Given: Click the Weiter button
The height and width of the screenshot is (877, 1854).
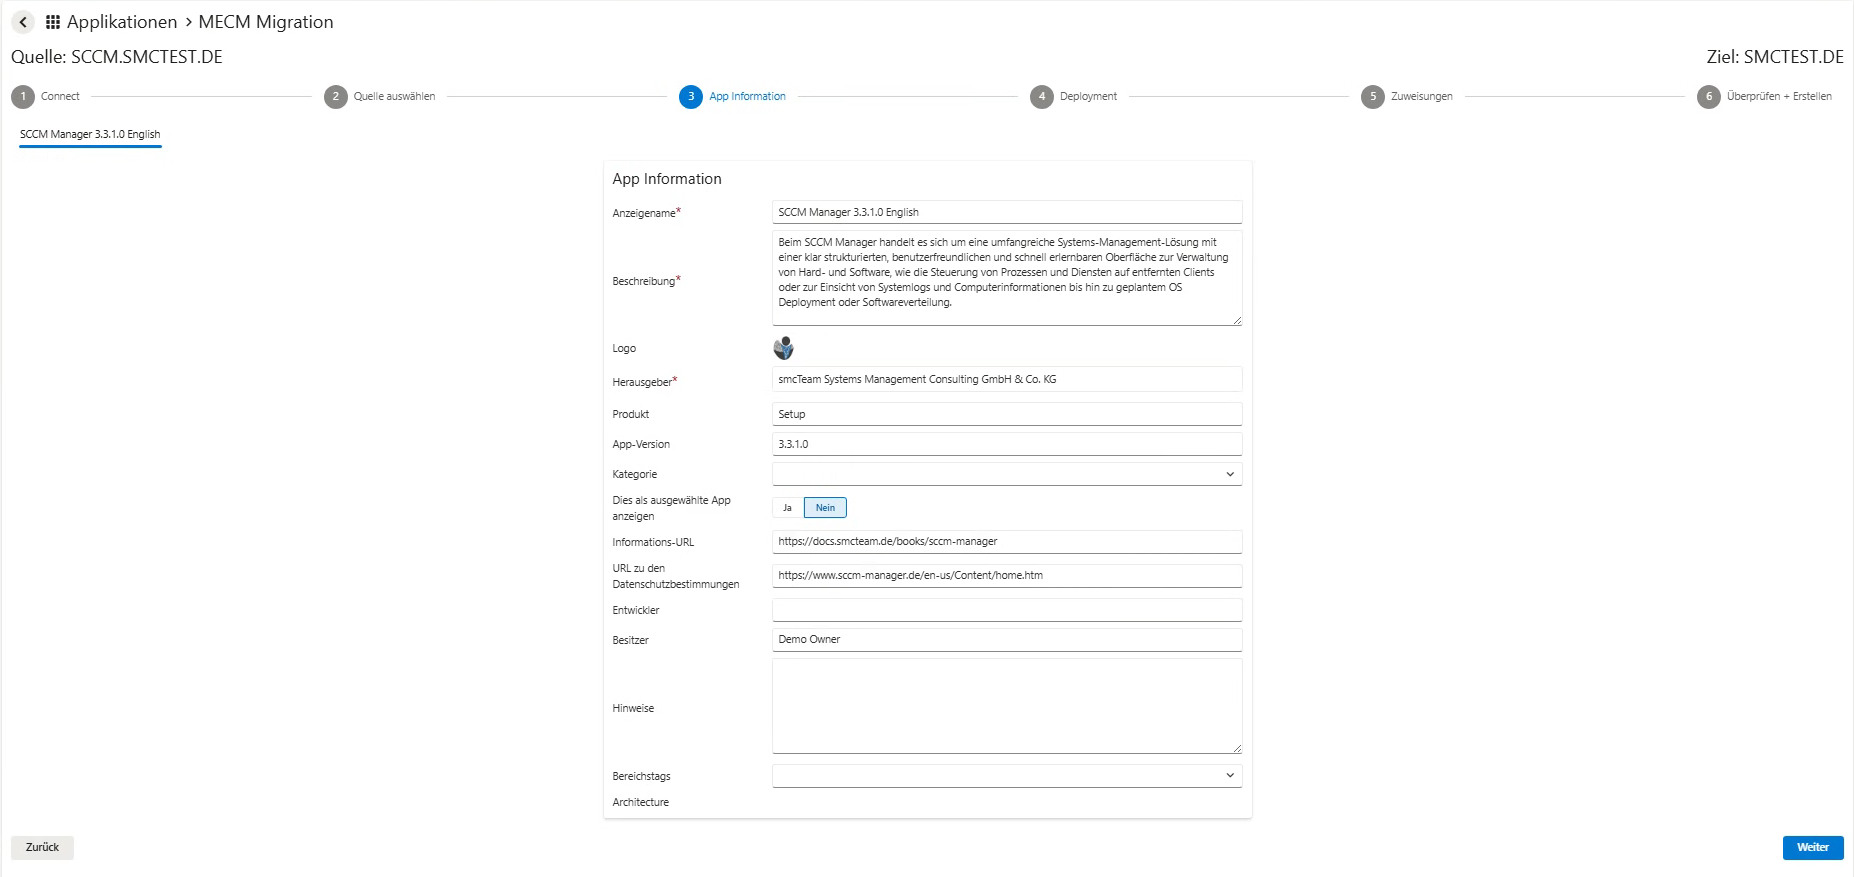Looking at the screenshot, I should coord(1813,847).
